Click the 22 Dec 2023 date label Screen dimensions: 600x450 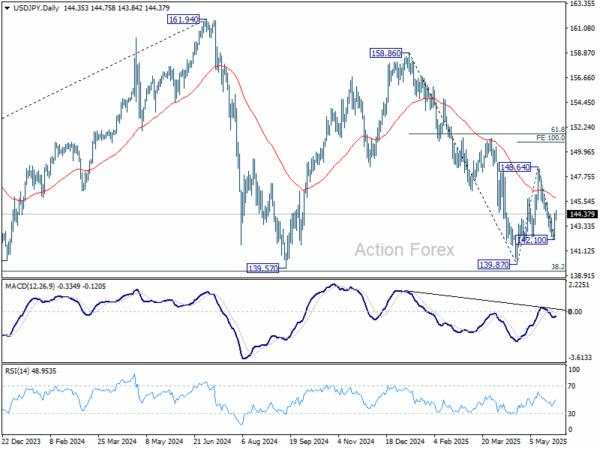21,441
